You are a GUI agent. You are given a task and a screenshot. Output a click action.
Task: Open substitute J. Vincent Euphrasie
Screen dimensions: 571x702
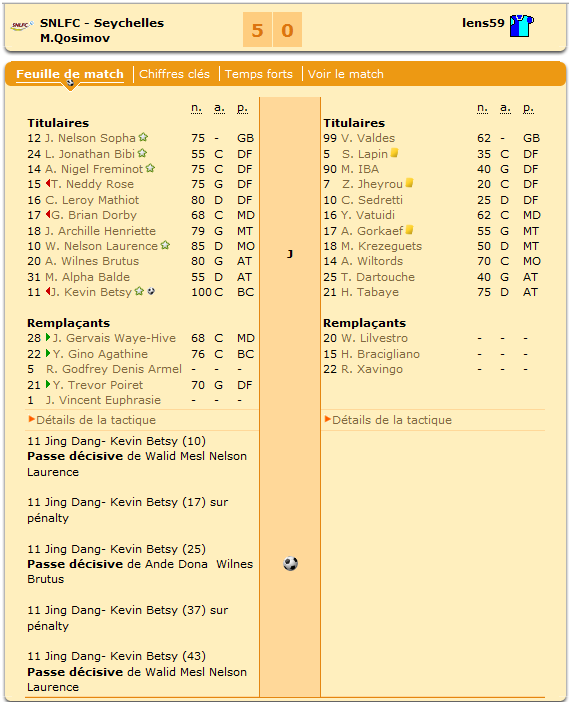tap(103, 400)
